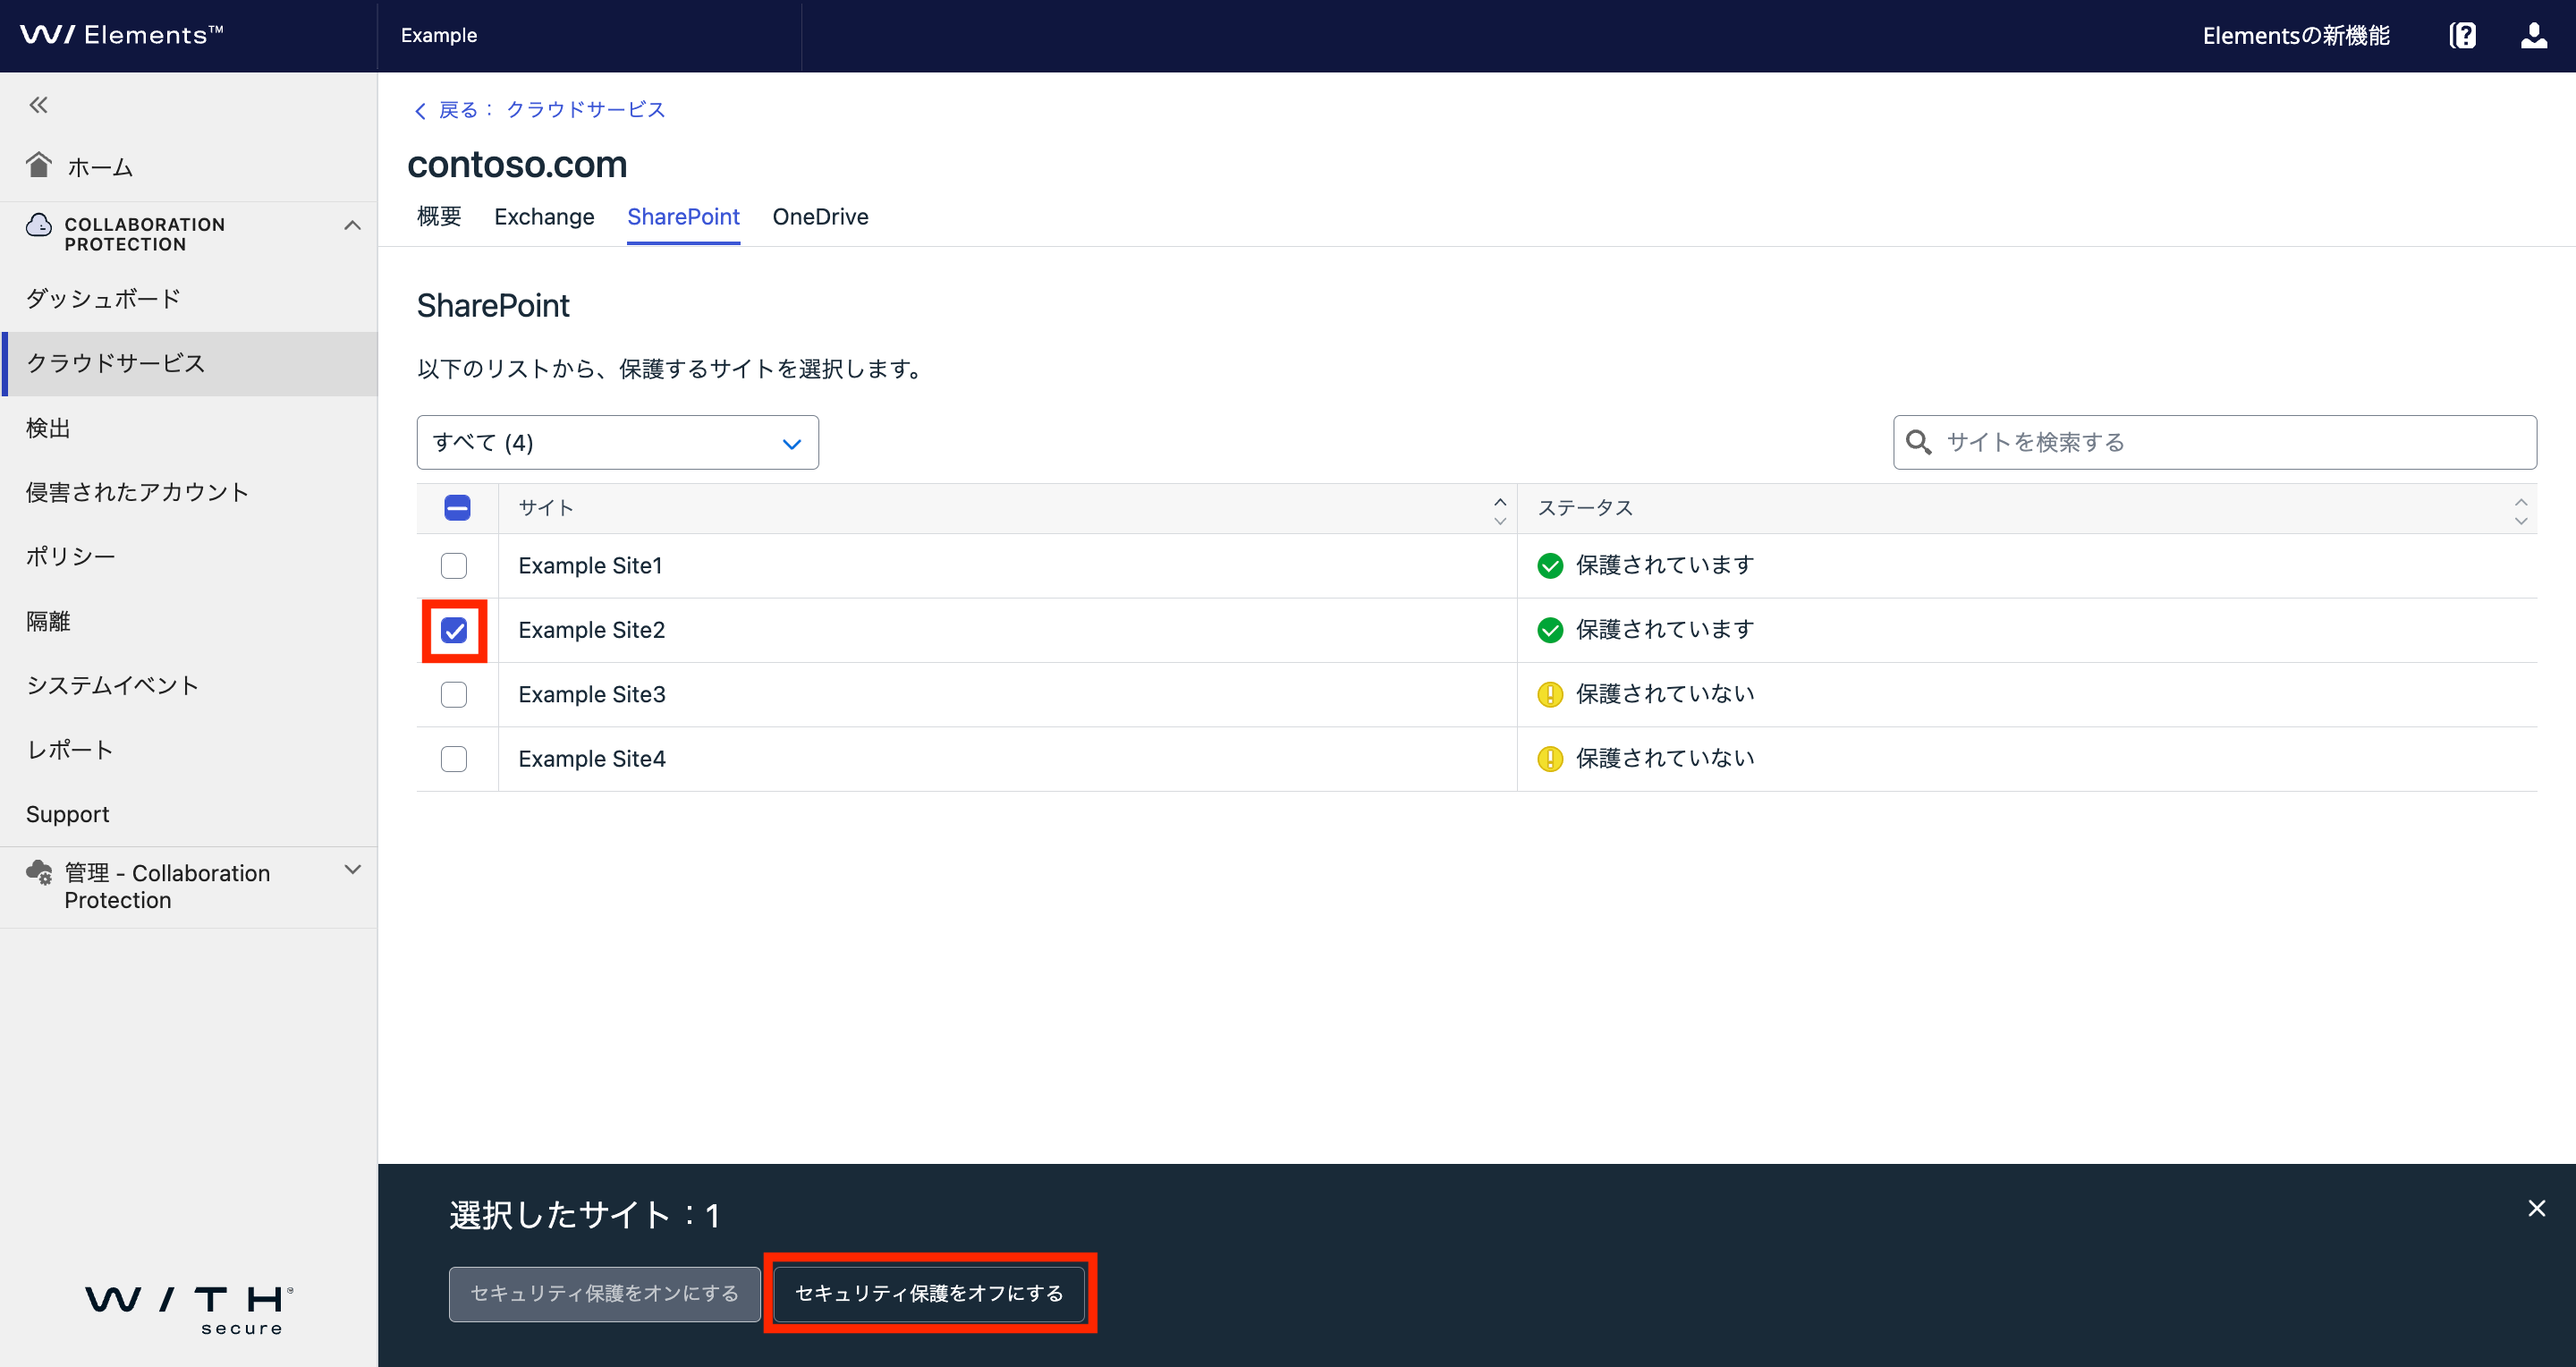Image resolution: width=2576 pixels, height=1367 pixels.
Task: Click the WithSecure Elements logo
Action: pyautogui.click(x=122, y=35)
